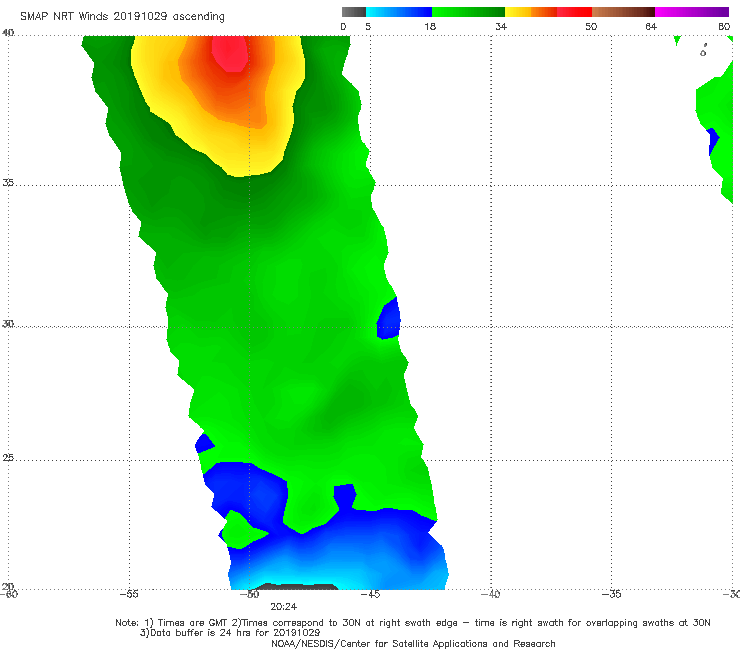Click the latitude label '40'
Image resolution: width=740 pixels, height=650 pixels.
coord(8,33)
